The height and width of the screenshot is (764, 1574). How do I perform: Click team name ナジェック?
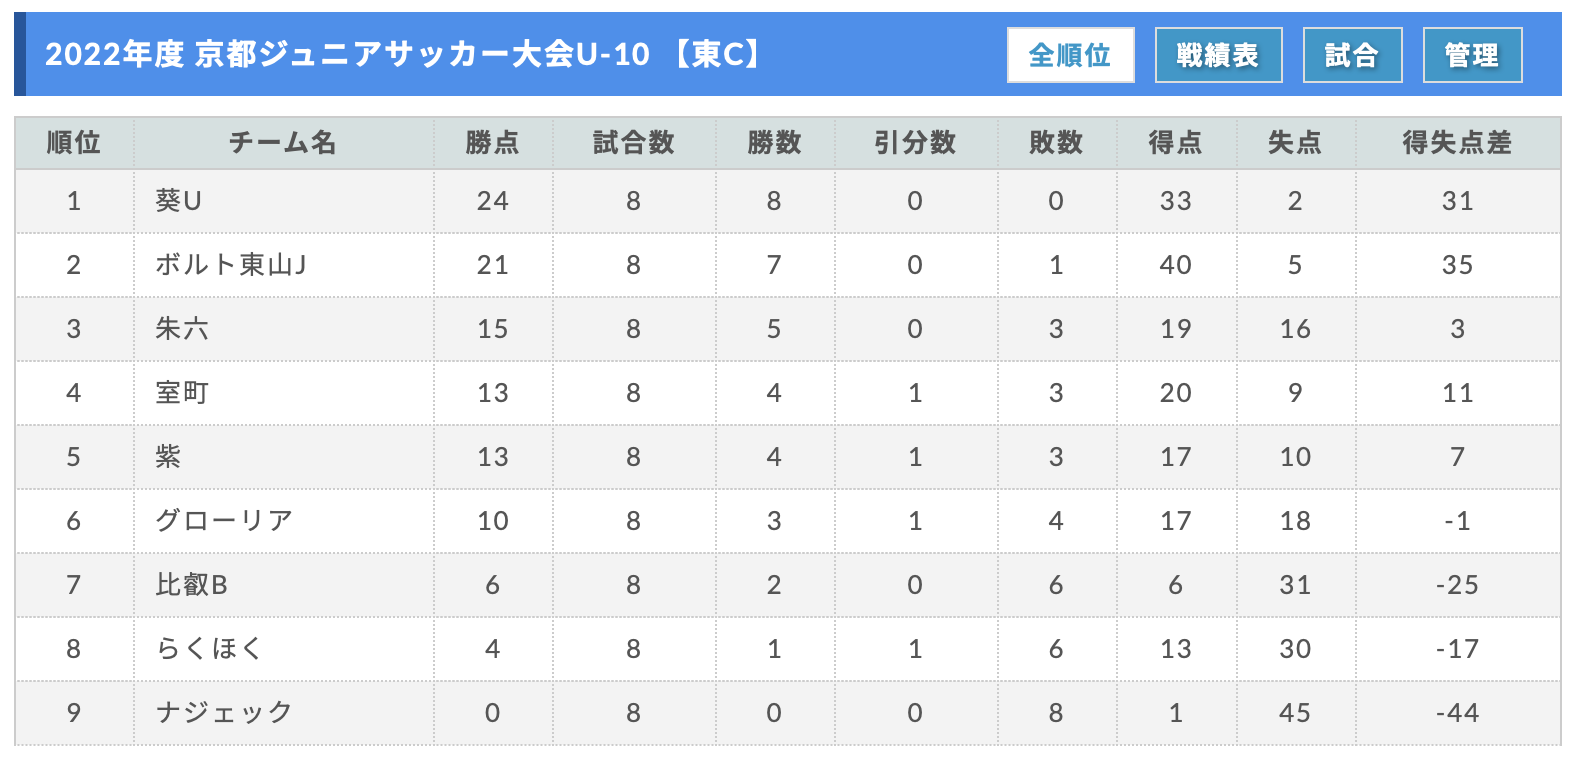[224, 713]
